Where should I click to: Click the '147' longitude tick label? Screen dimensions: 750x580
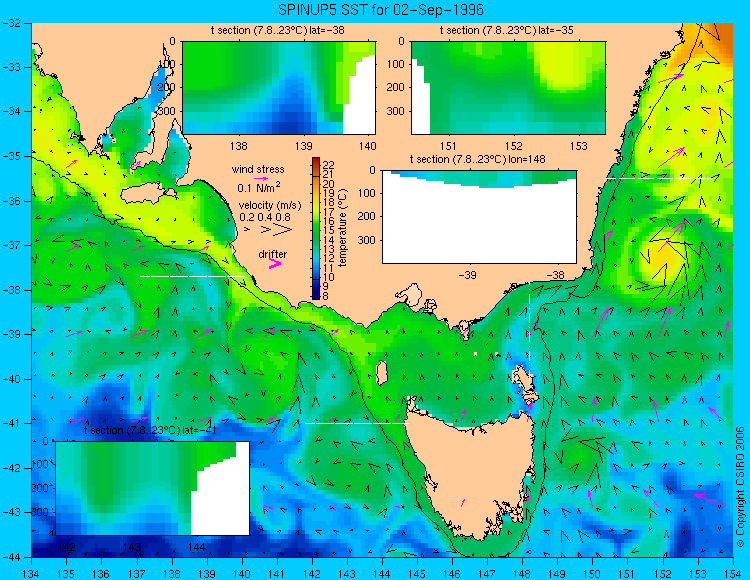pyautogui.click(x=487, y=574)
